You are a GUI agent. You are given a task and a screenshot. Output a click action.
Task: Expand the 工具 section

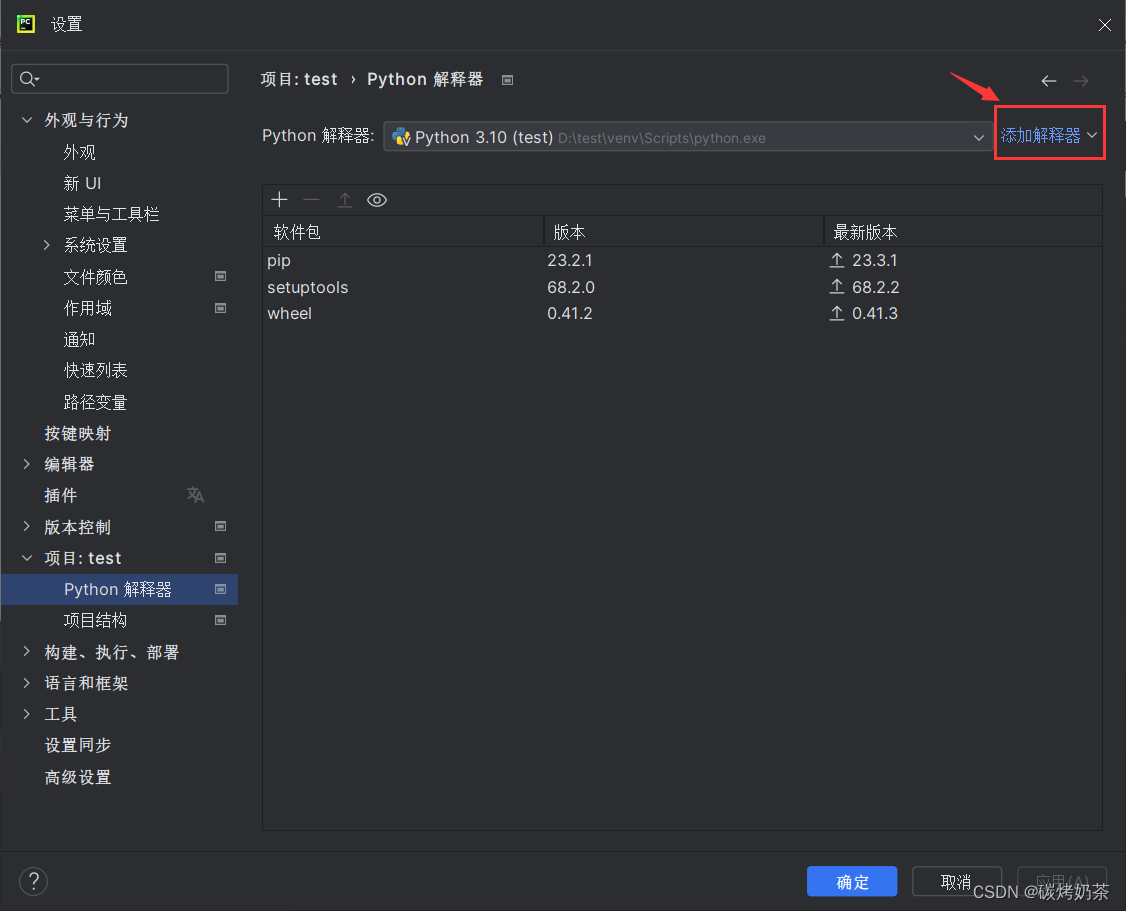[27, 714]
